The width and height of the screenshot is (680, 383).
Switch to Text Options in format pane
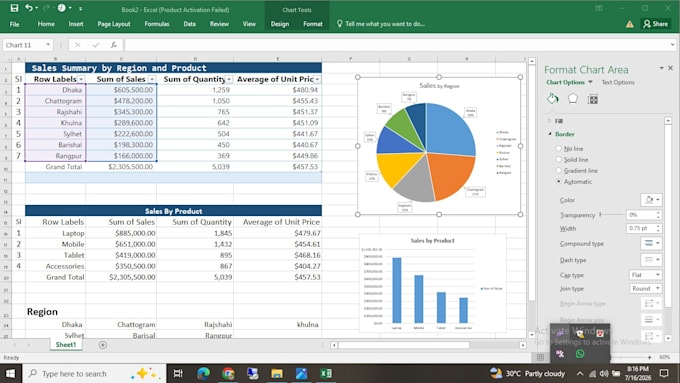(x=618, y=82)
